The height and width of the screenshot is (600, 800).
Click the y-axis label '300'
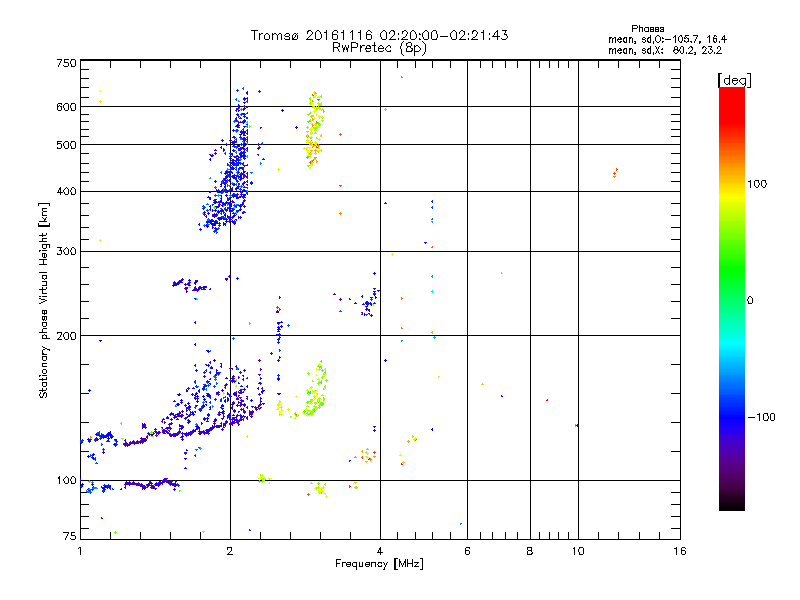(66, 251)
